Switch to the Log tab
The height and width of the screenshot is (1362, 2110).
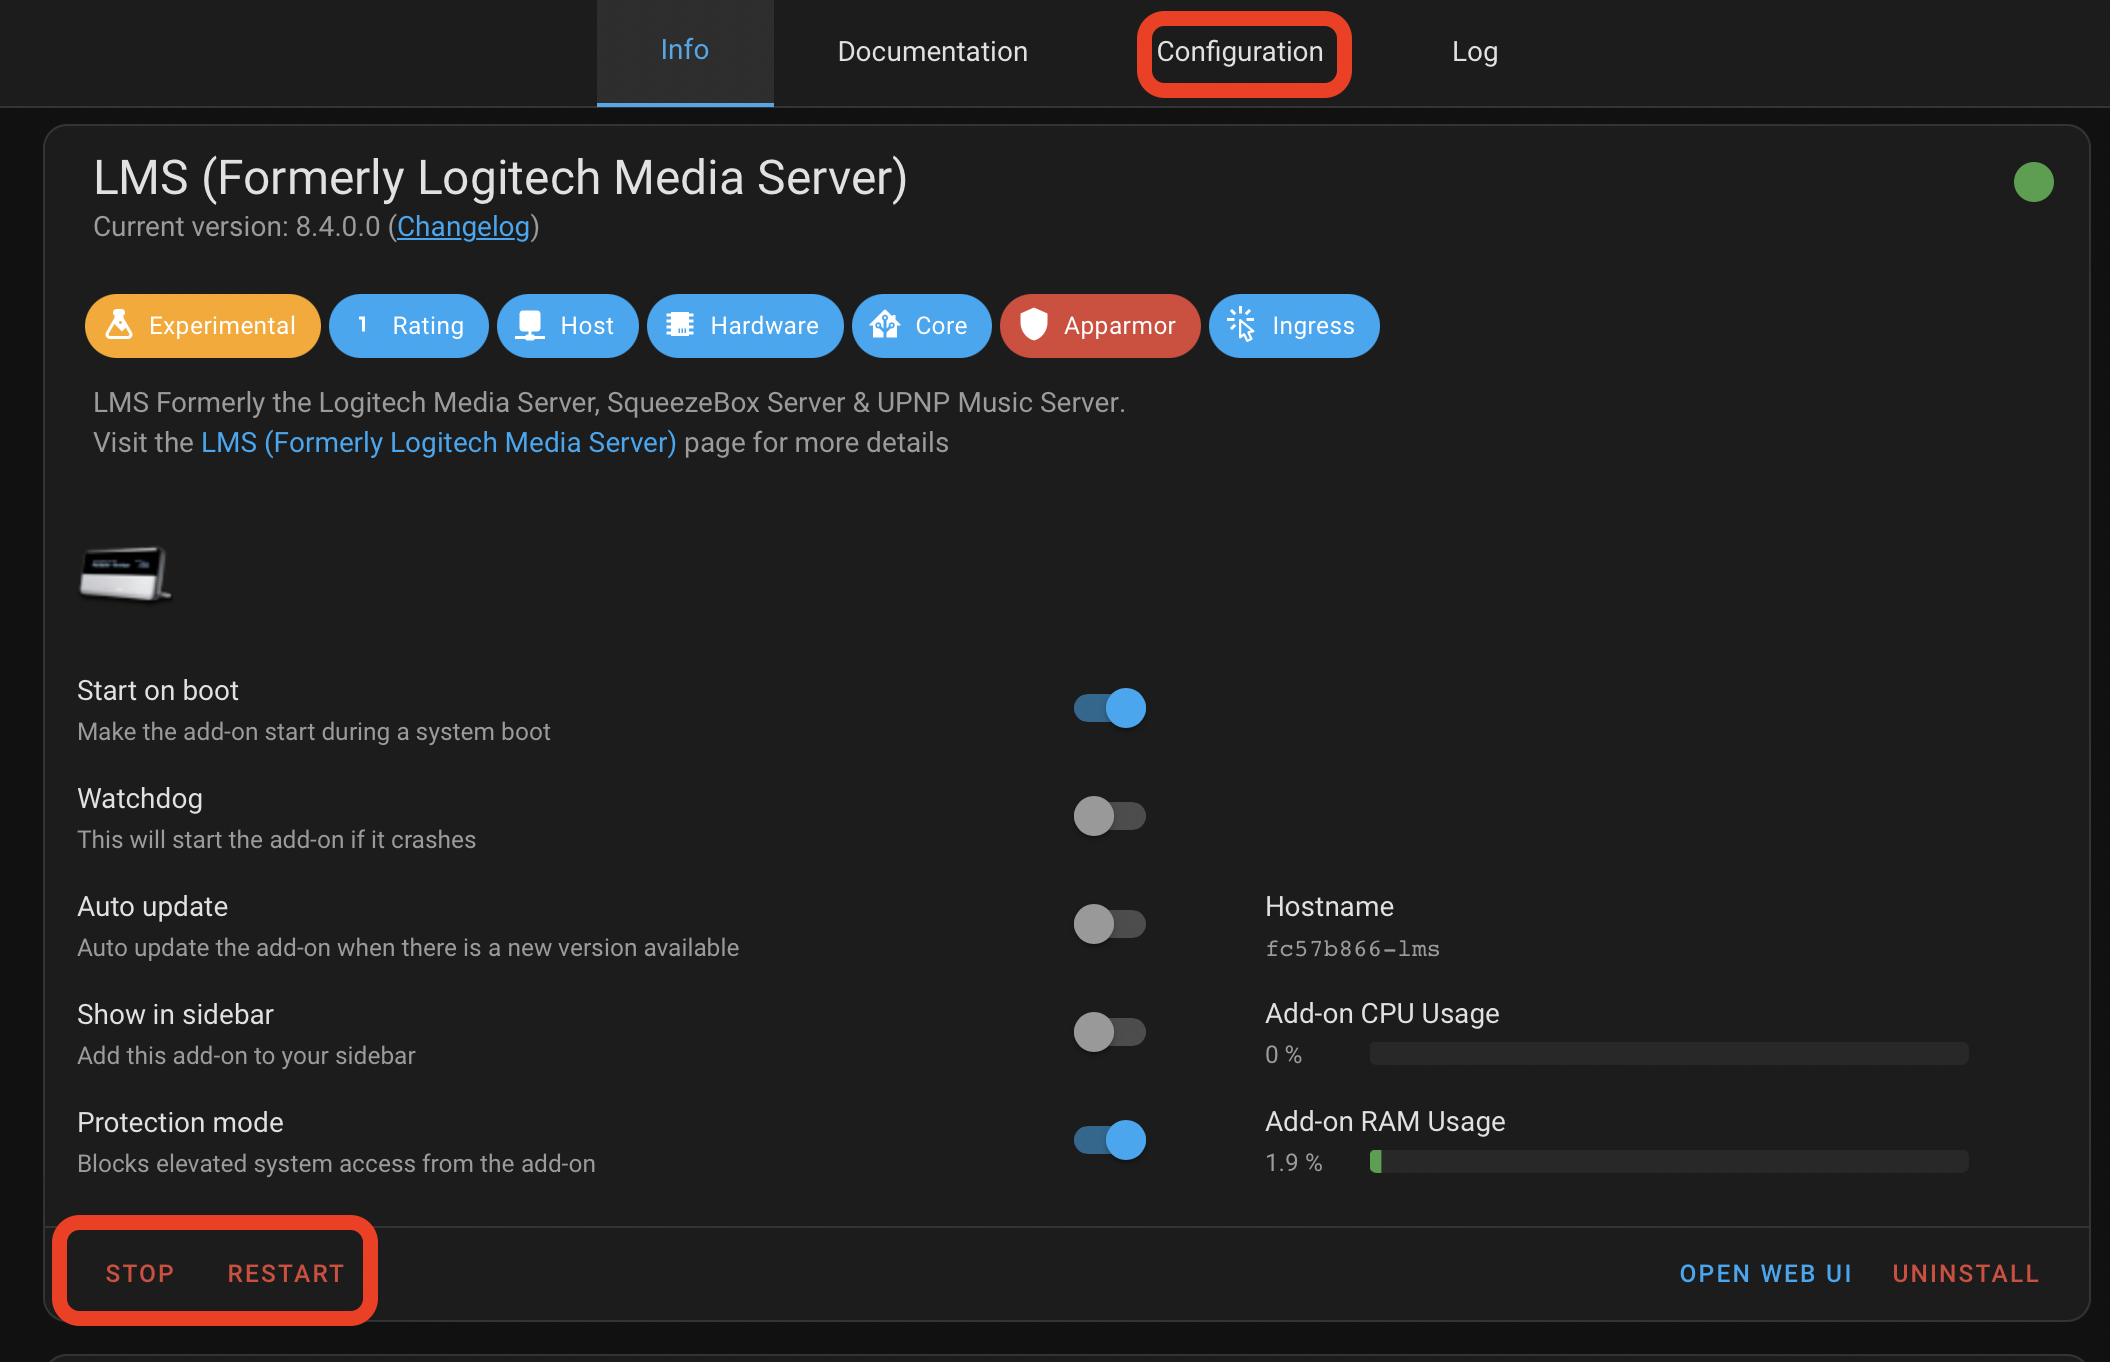[1475, 52]
